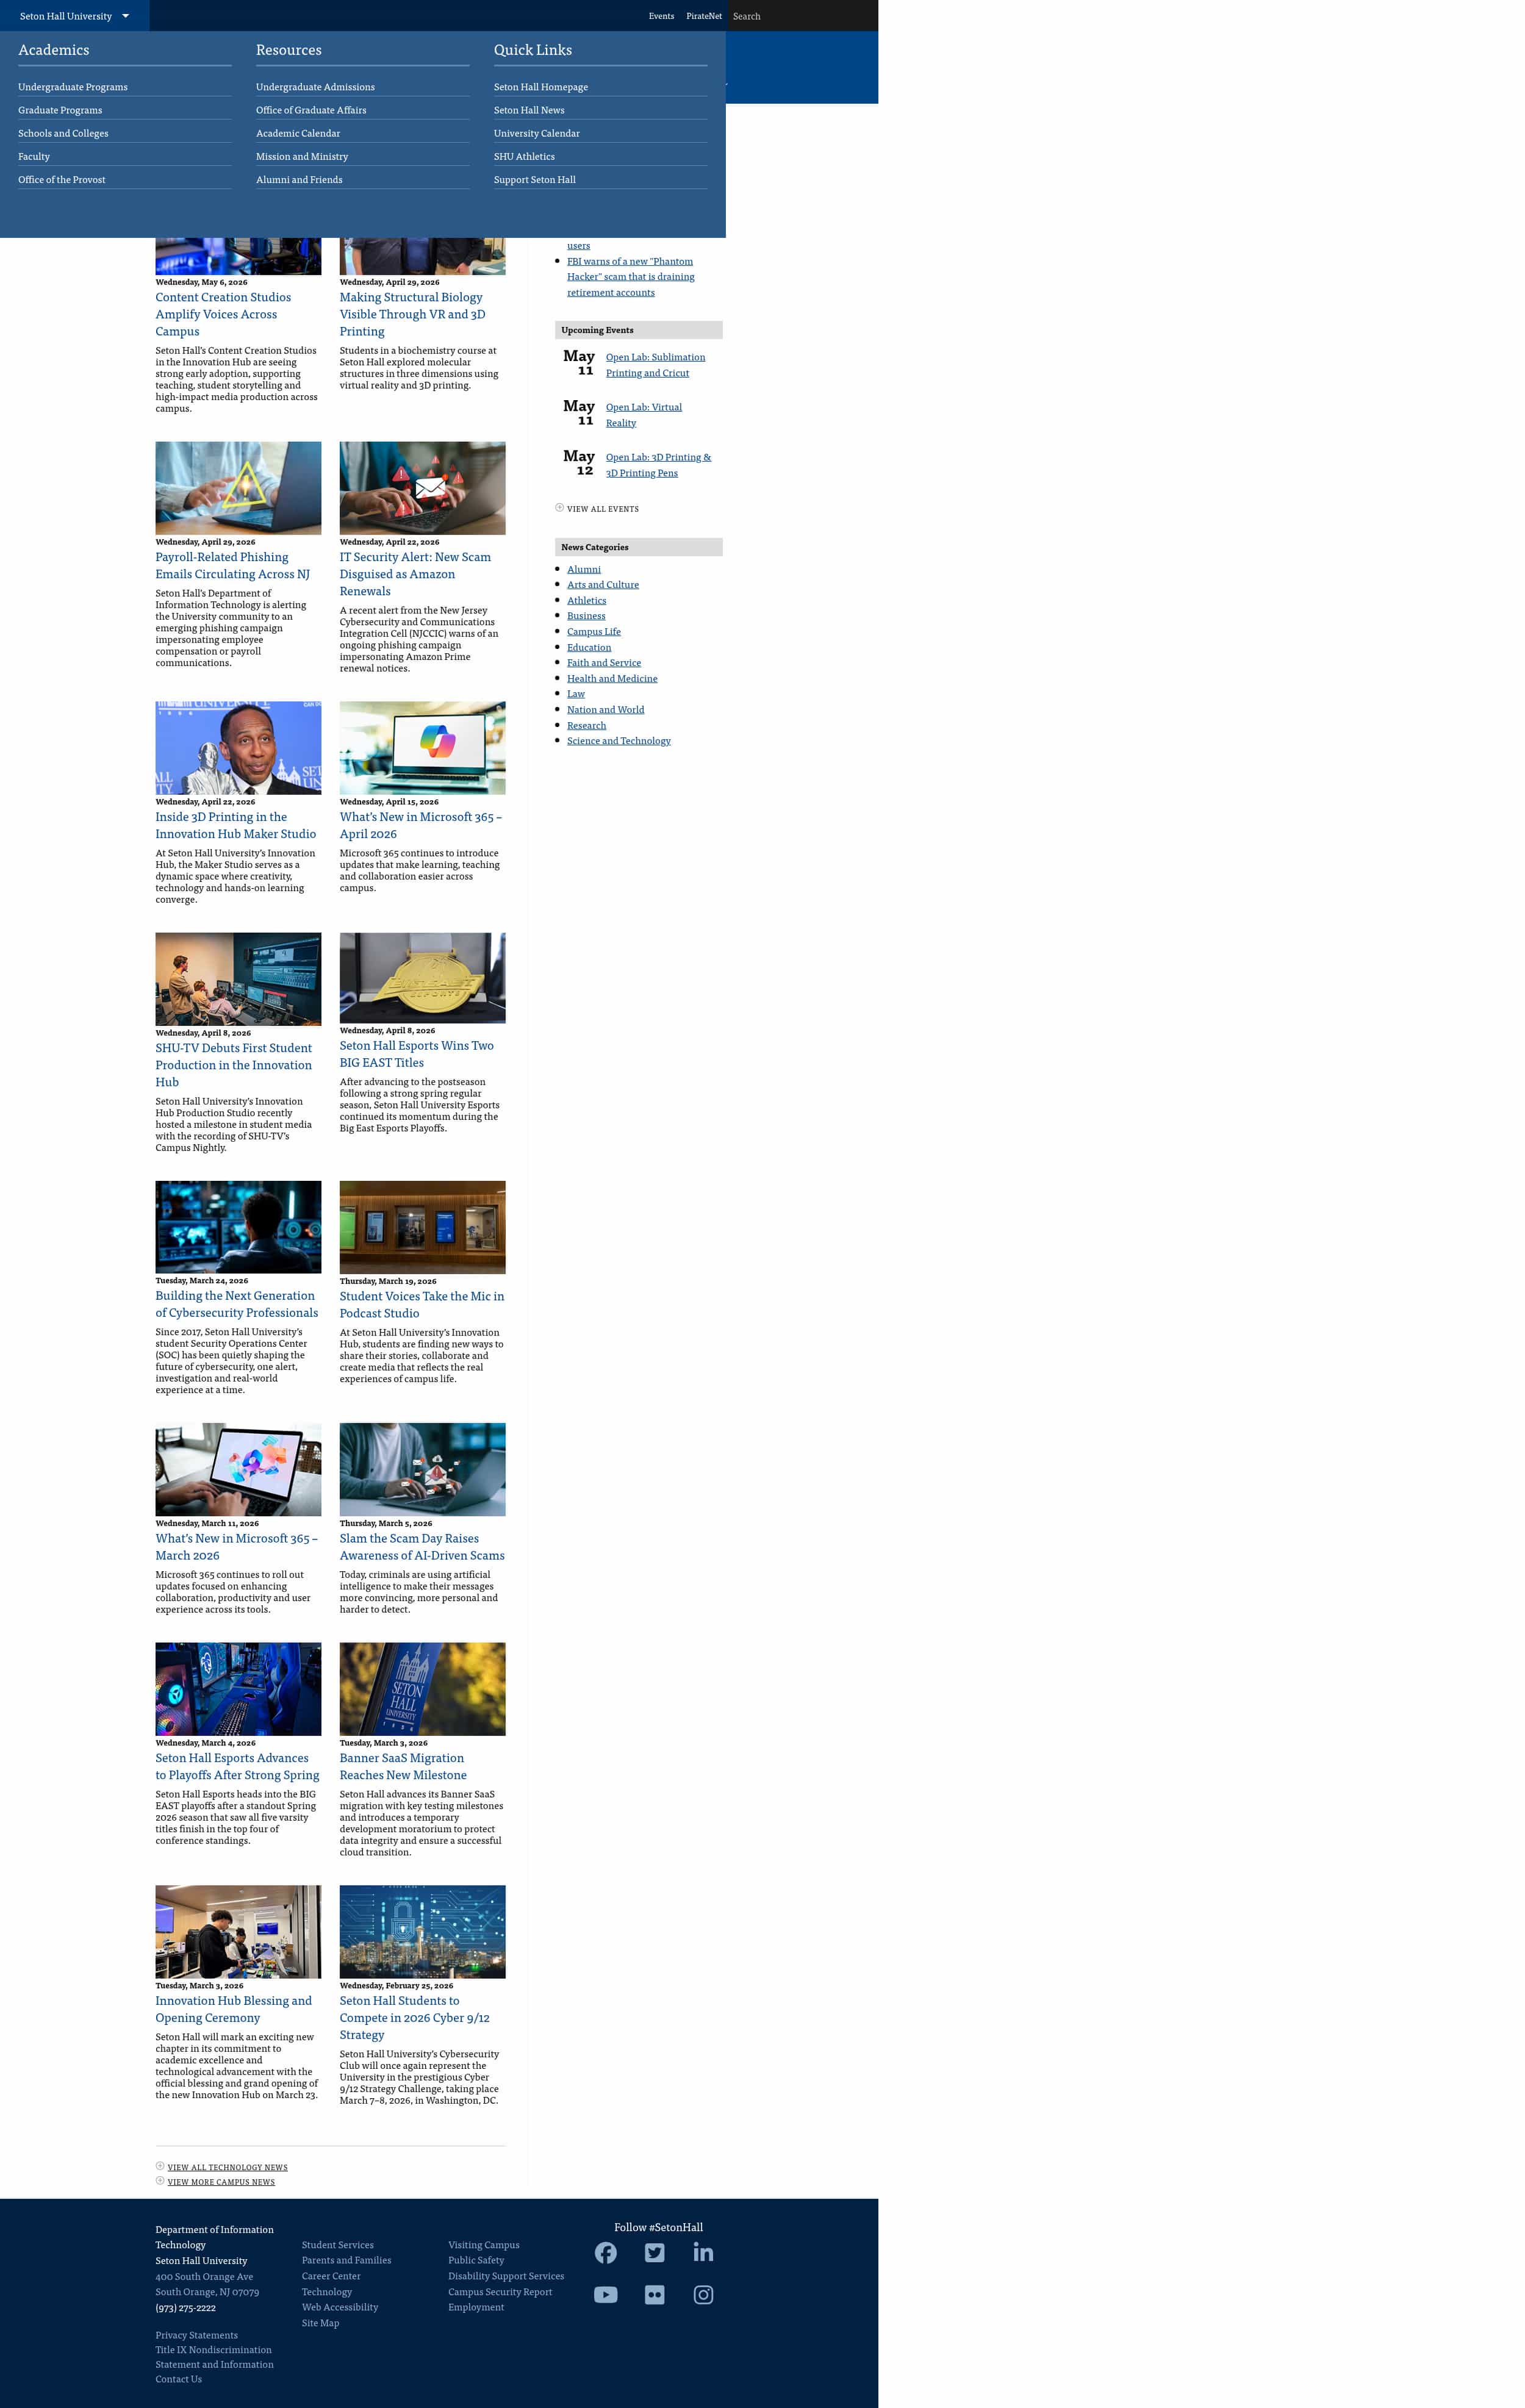Screen dimensions: 1525x2408
Task: Open Cyber 9/12 Strategy article headline
Action: click(414, 2017)
